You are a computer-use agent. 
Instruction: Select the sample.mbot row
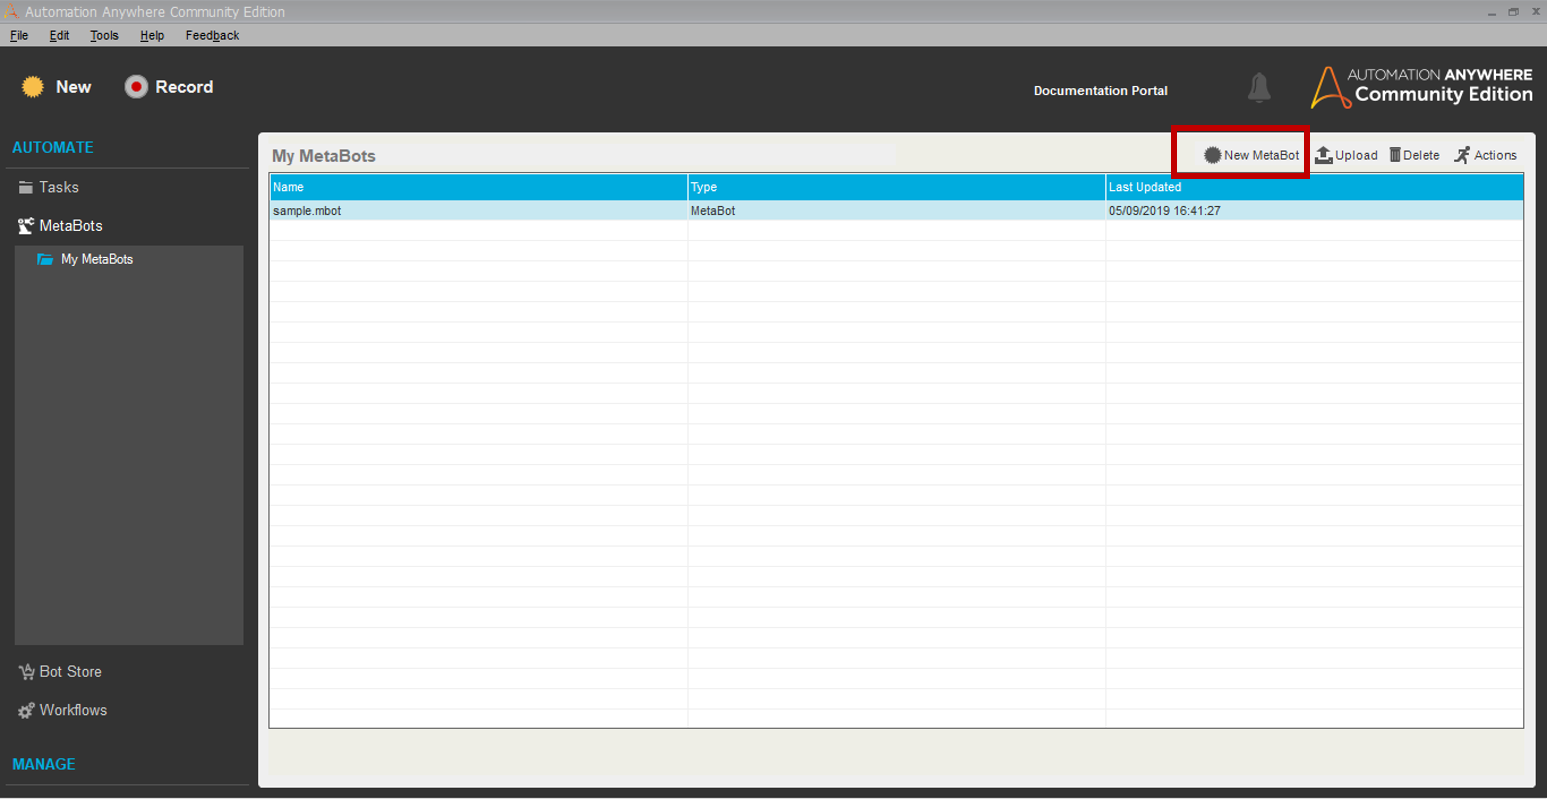tap(307, 211)
